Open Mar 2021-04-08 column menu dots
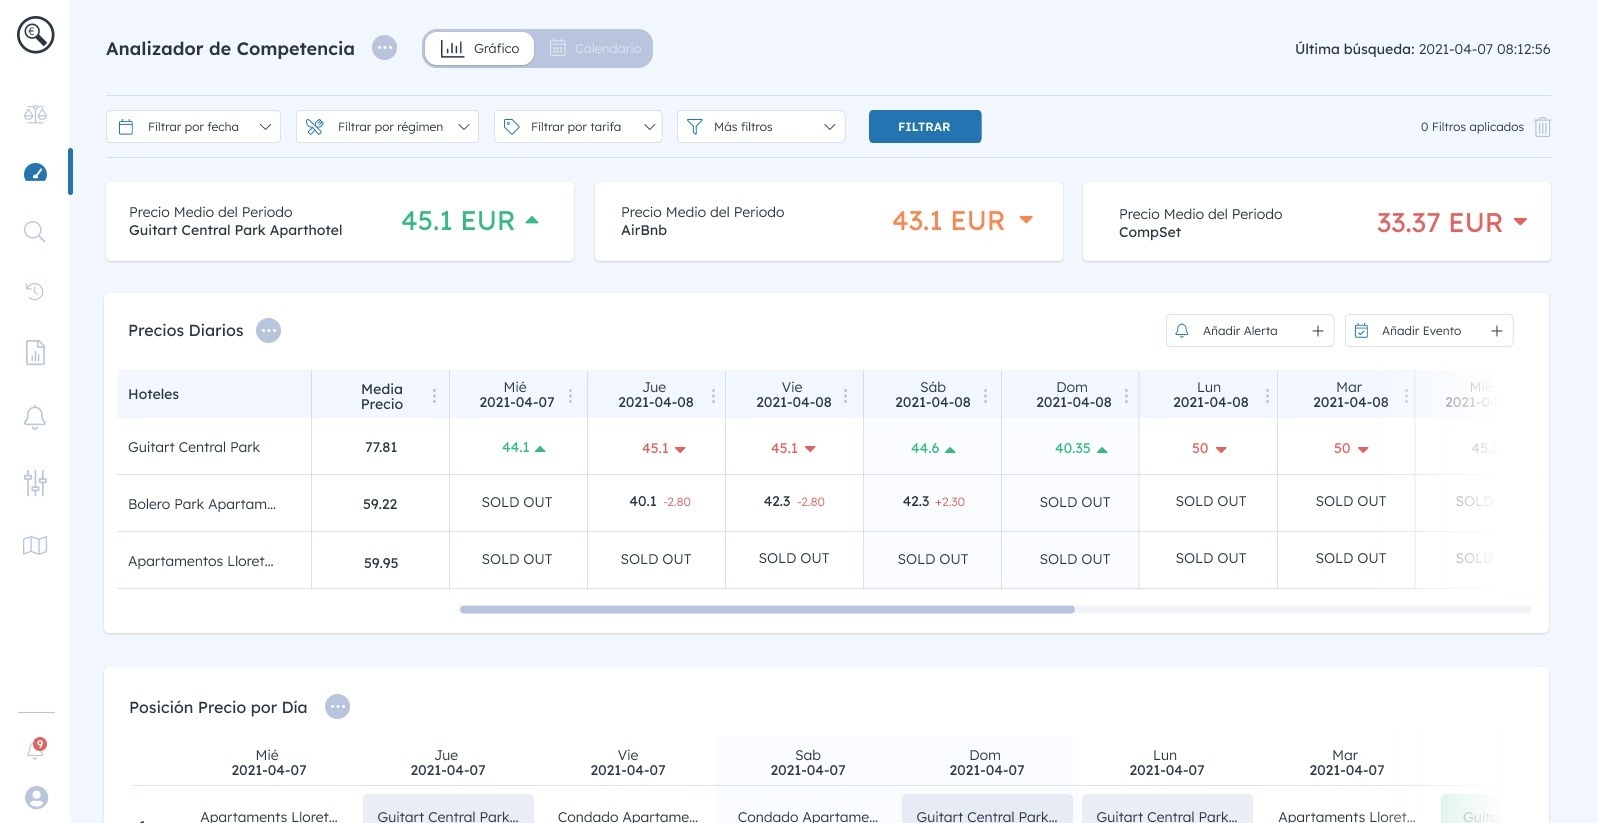 point(1406,396)
